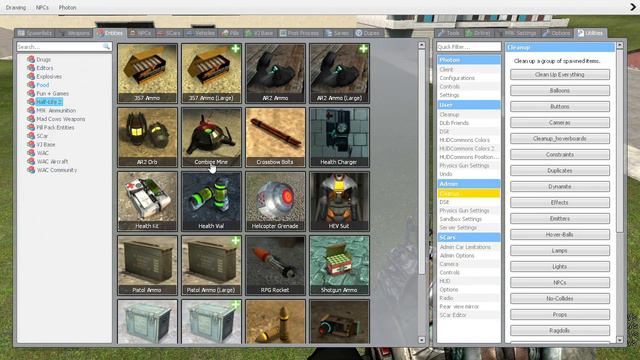Pick the Helicopter Grenade entity icon
The image size is (640, 360).
276,201
